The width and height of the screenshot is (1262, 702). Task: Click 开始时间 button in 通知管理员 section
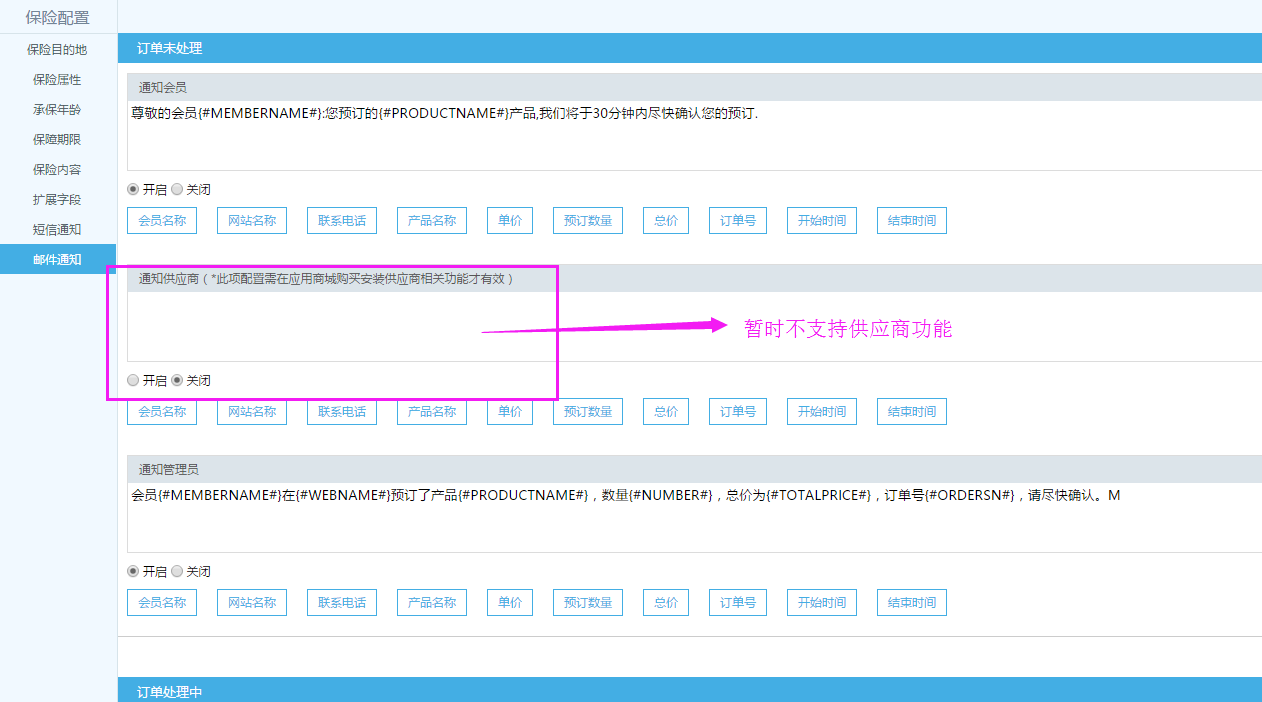point(822,603)
